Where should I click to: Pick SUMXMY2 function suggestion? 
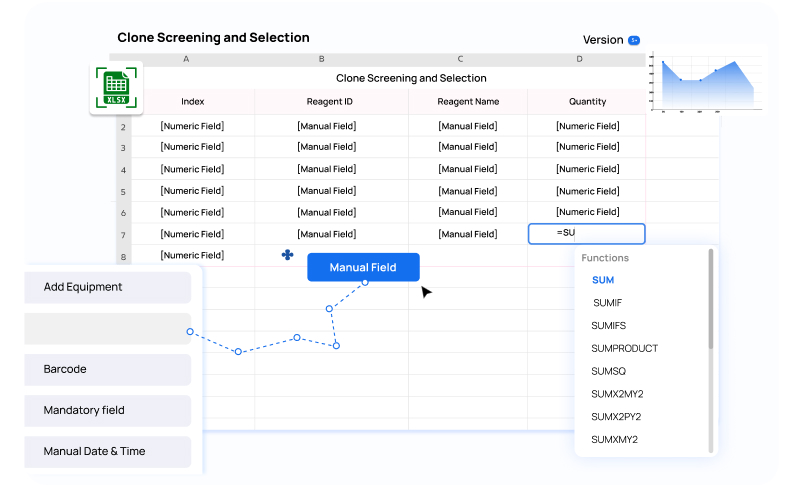coord(615,439)
